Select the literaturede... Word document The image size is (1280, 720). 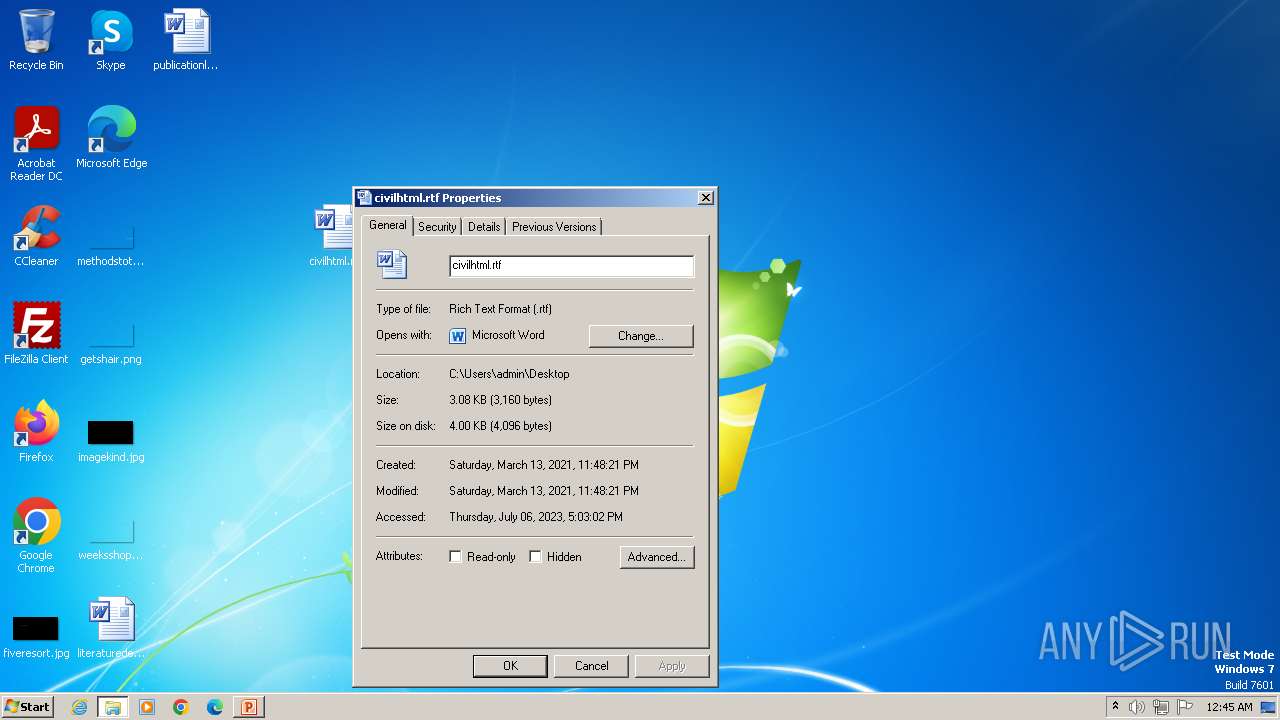111,628
